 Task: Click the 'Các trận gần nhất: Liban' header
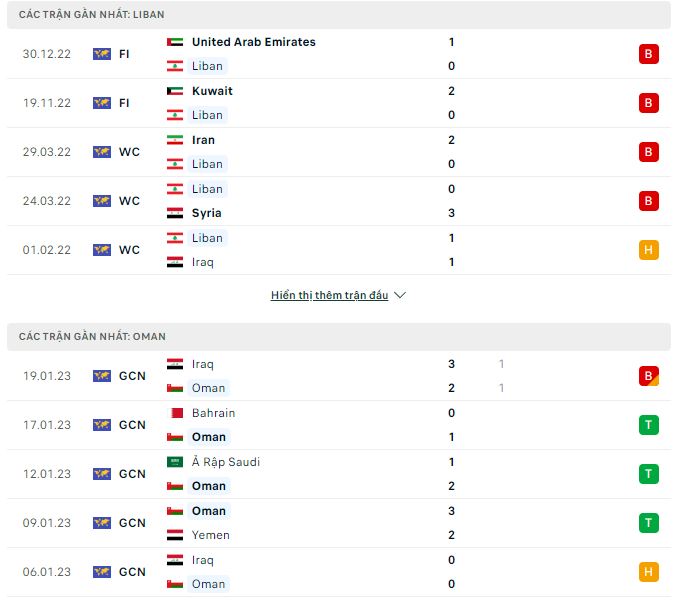click(x=92, y=15)
